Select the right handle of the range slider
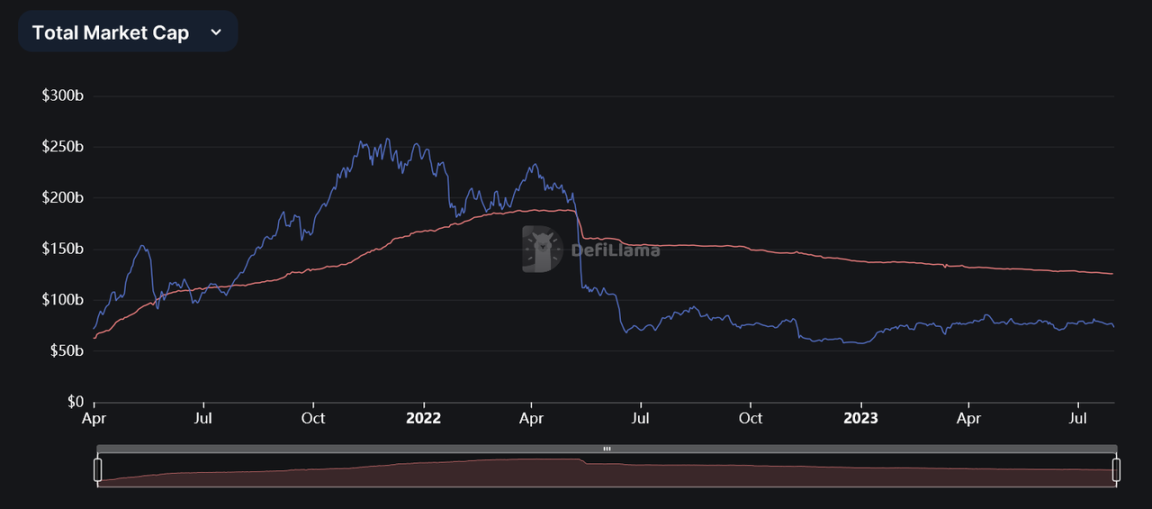 1116,469
